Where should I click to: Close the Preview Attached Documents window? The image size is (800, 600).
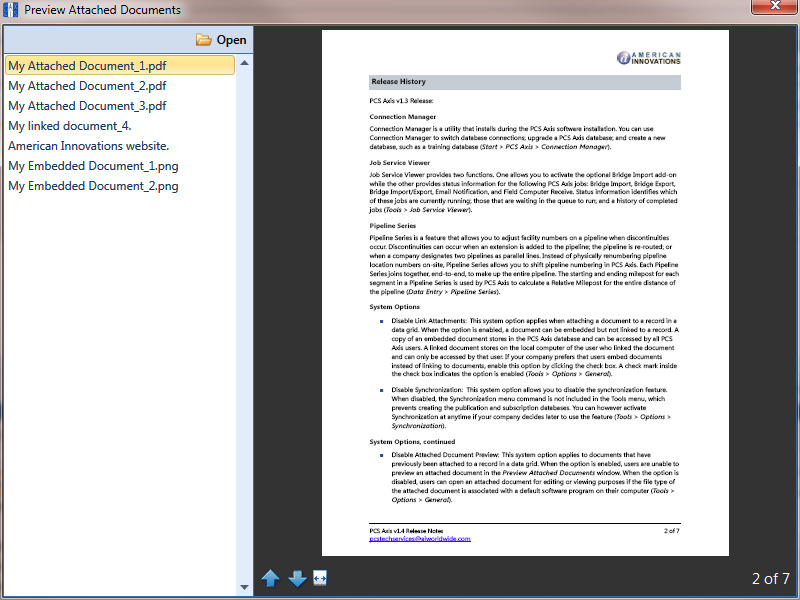tap(774, 6)
